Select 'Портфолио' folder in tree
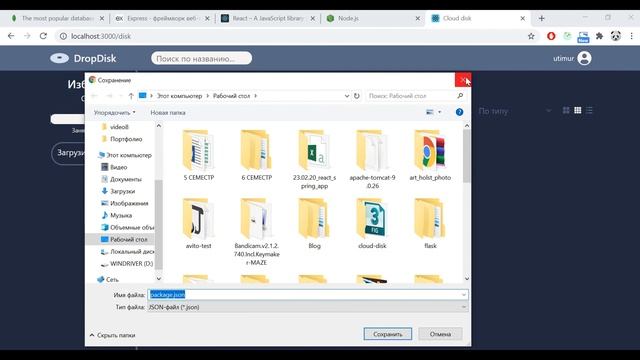The height and width of the screenshot is (360, 640). point(126,139)
